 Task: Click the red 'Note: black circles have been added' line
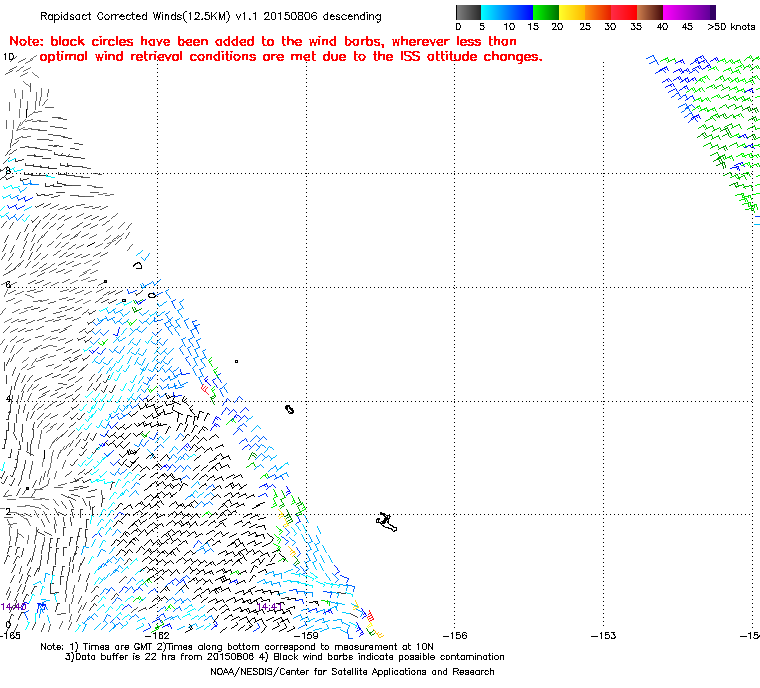click(263, 41)
